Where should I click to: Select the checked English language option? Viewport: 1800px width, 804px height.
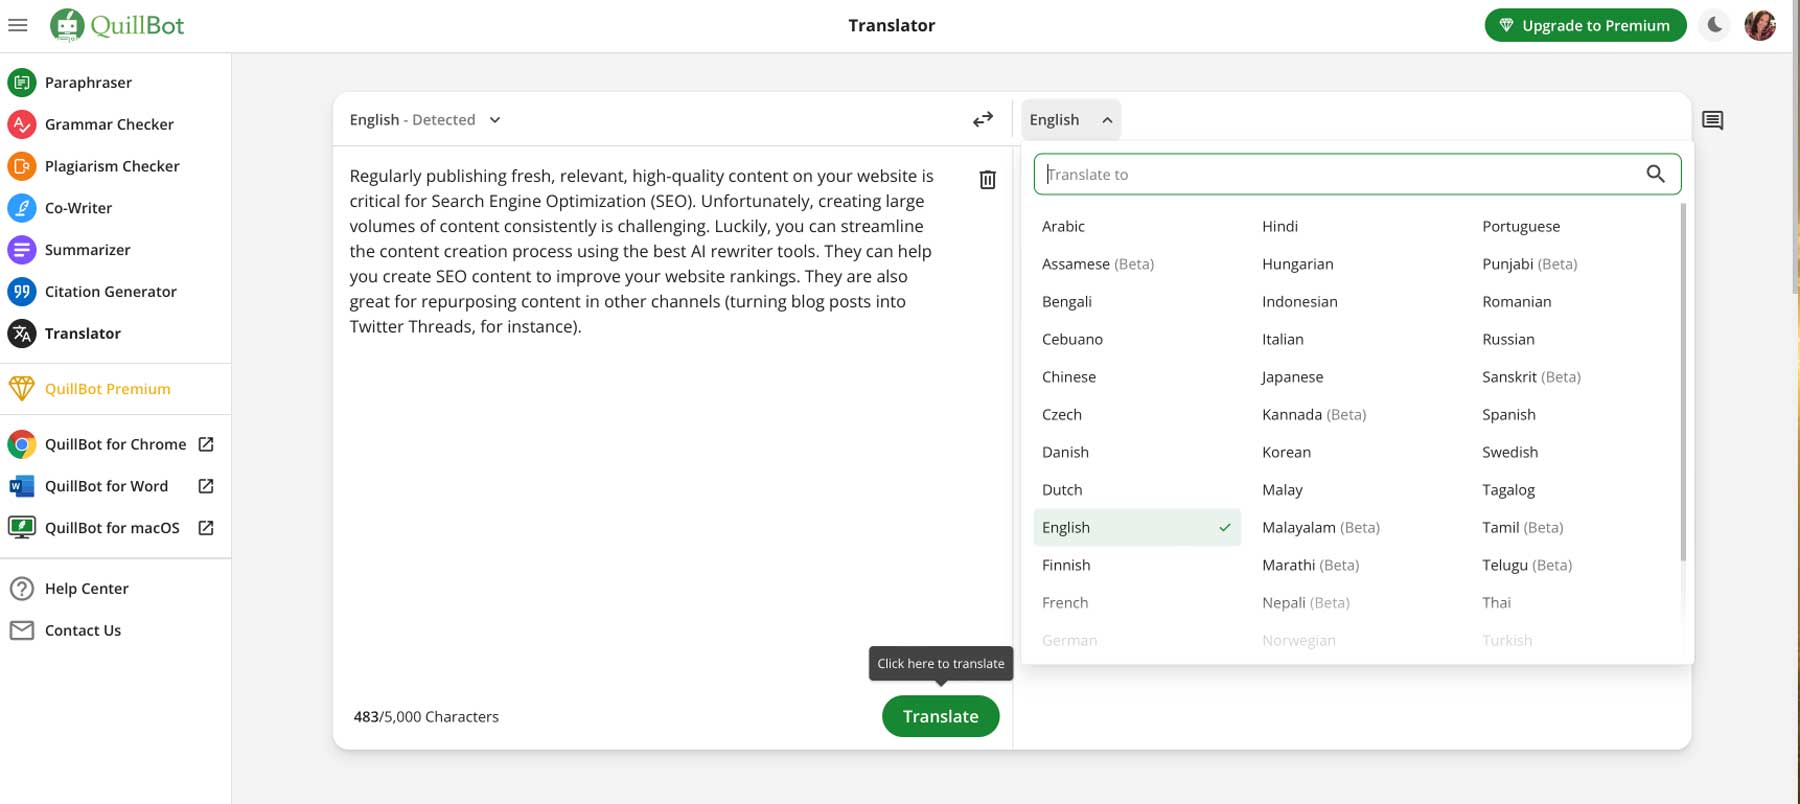1136,528
